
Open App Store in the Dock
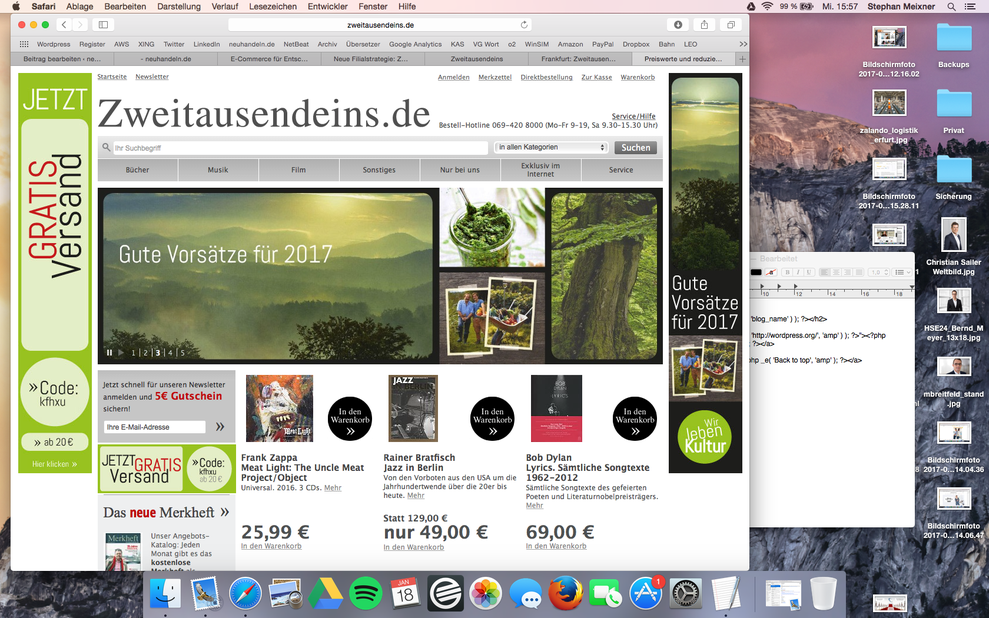point(646,593)
